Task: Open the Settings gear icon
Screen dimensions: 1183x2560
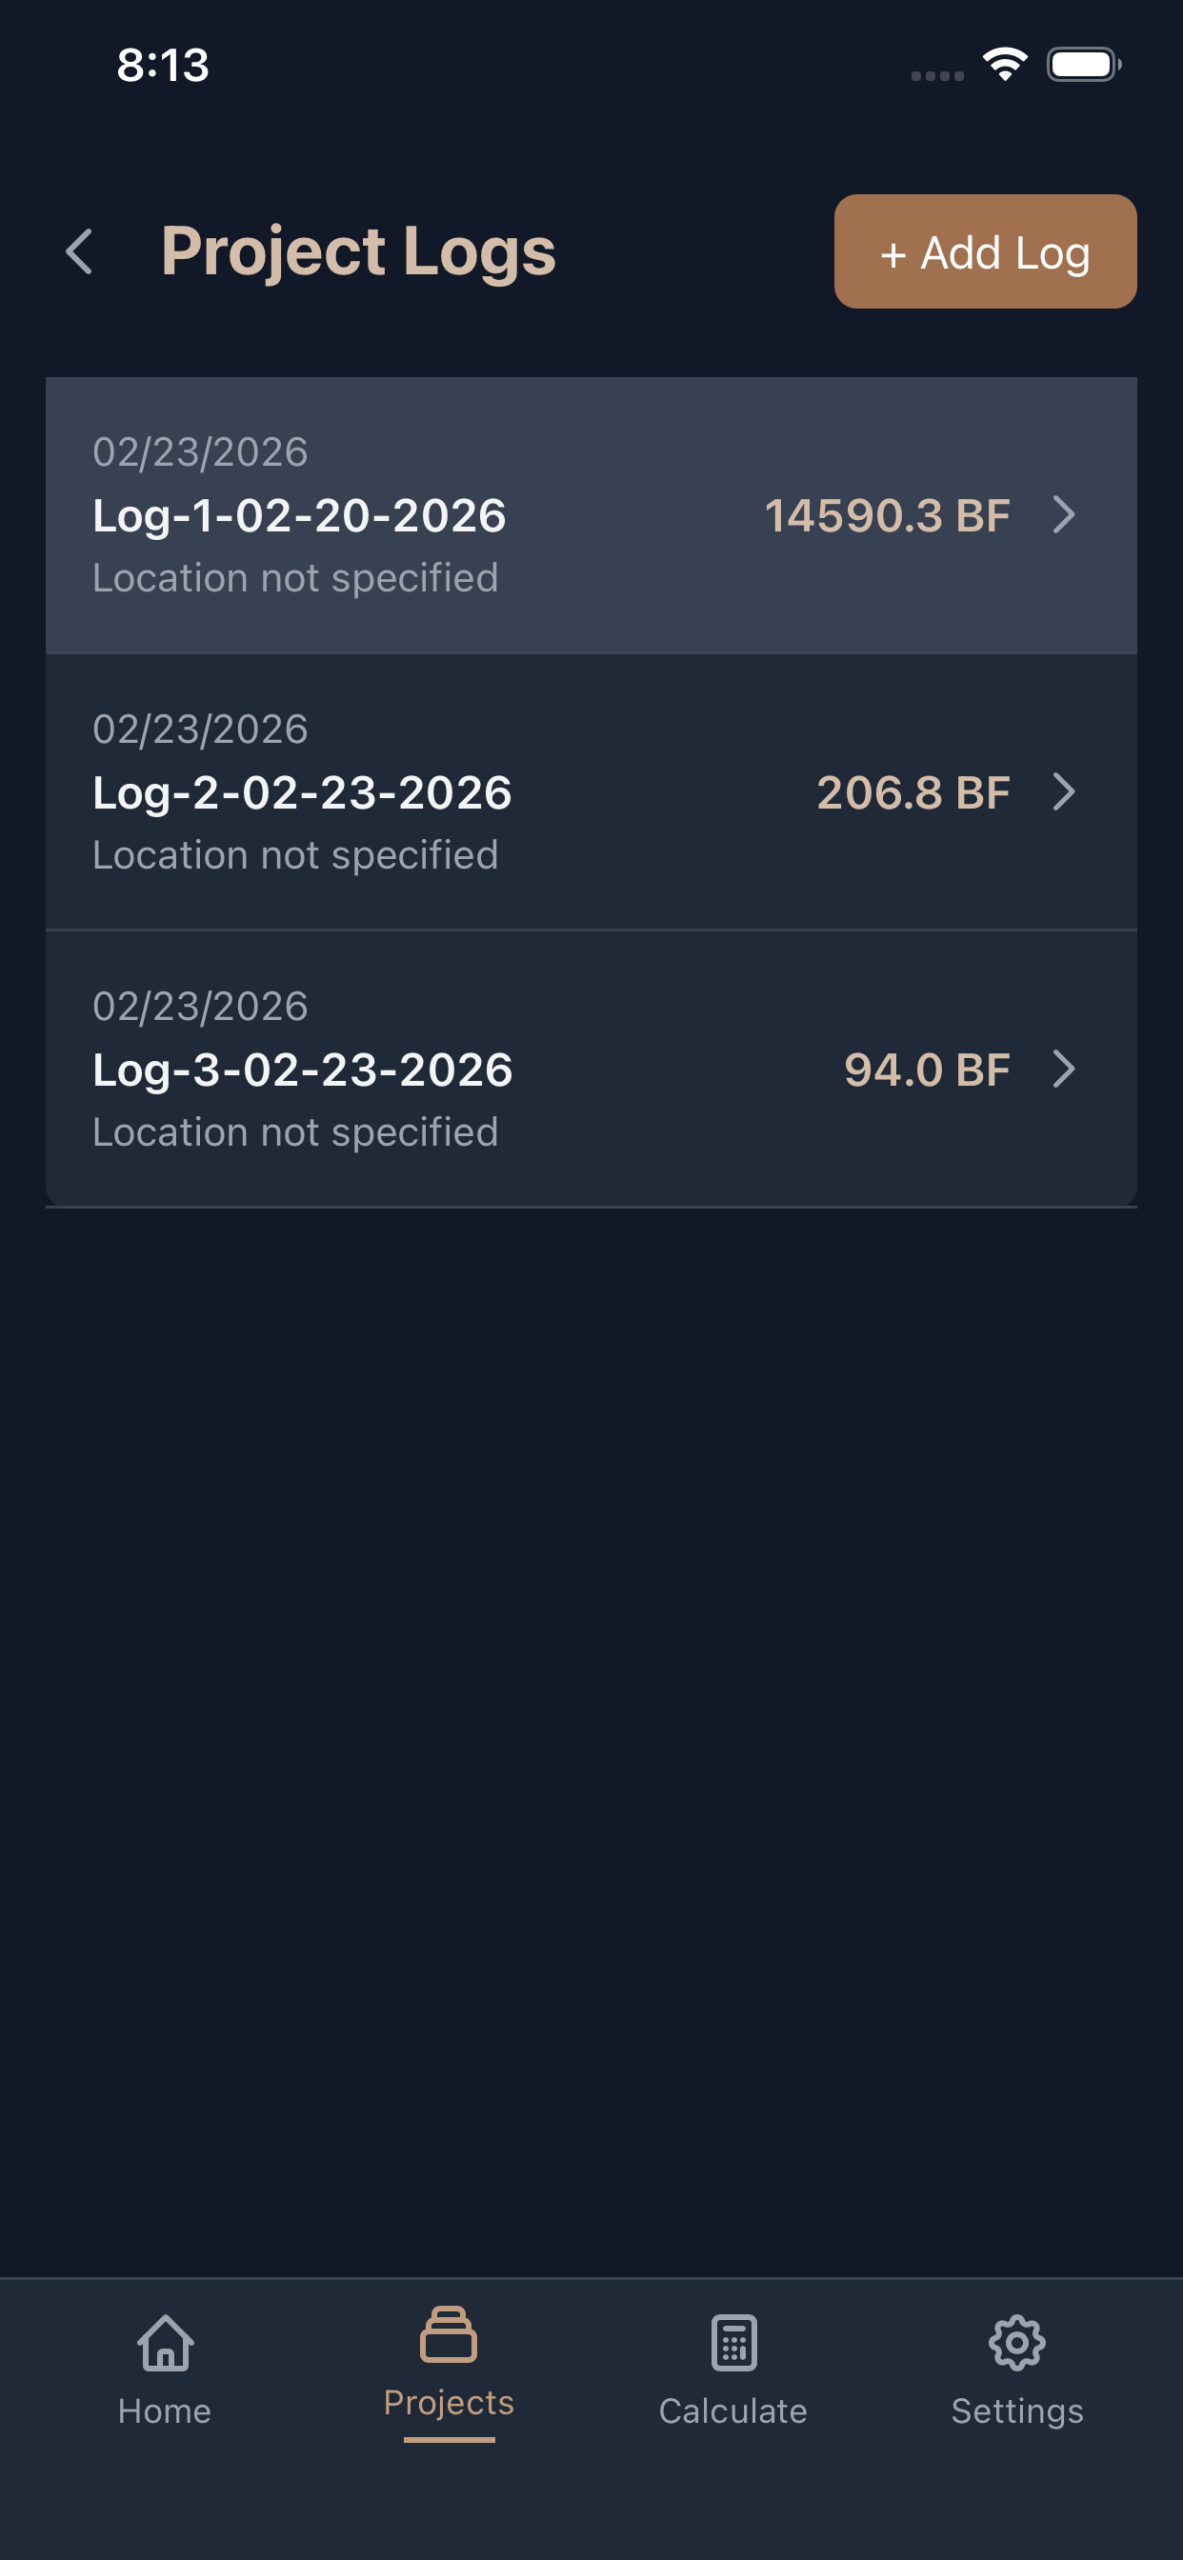Action: (1017, 2342)
